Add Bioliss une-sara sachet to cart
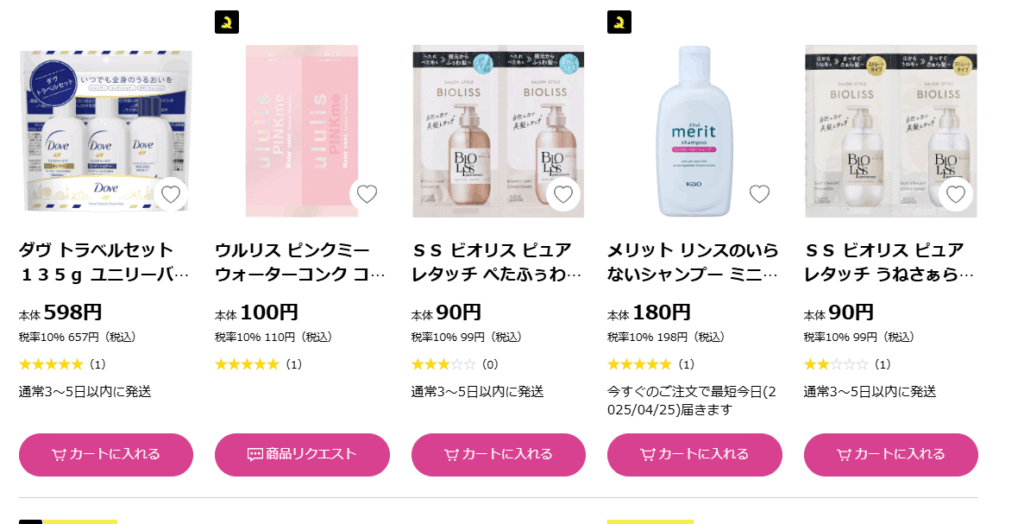 click(x=891, y=454)
